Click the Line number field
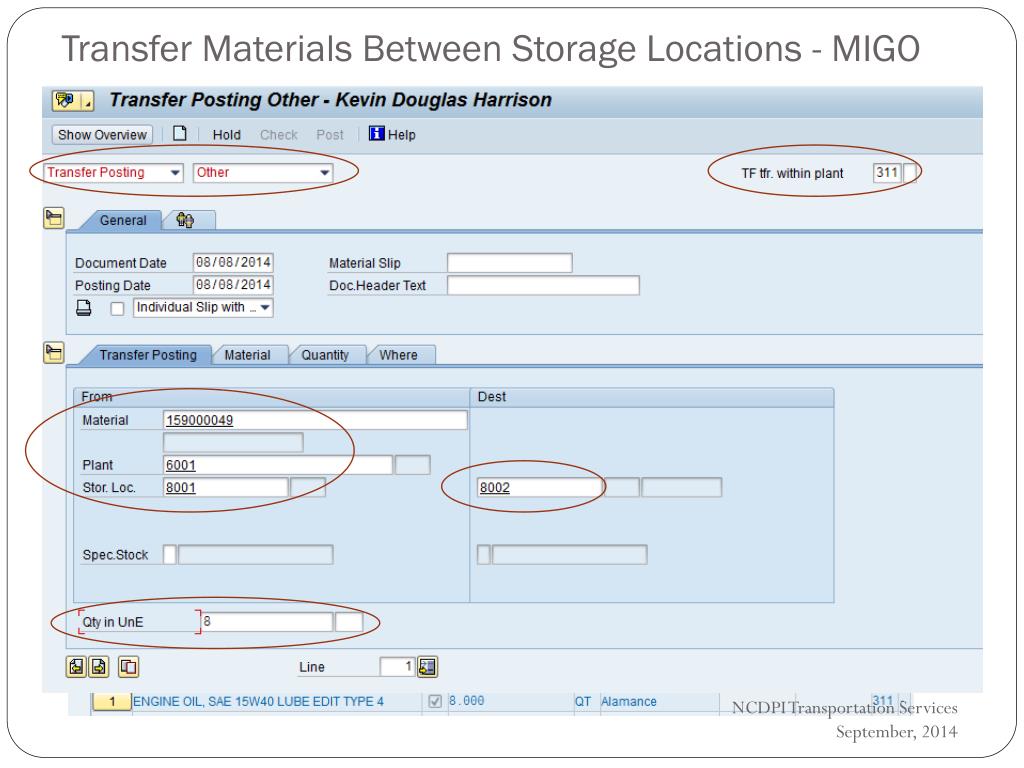This screenshot has width=1024, height=768. (397, 667)
